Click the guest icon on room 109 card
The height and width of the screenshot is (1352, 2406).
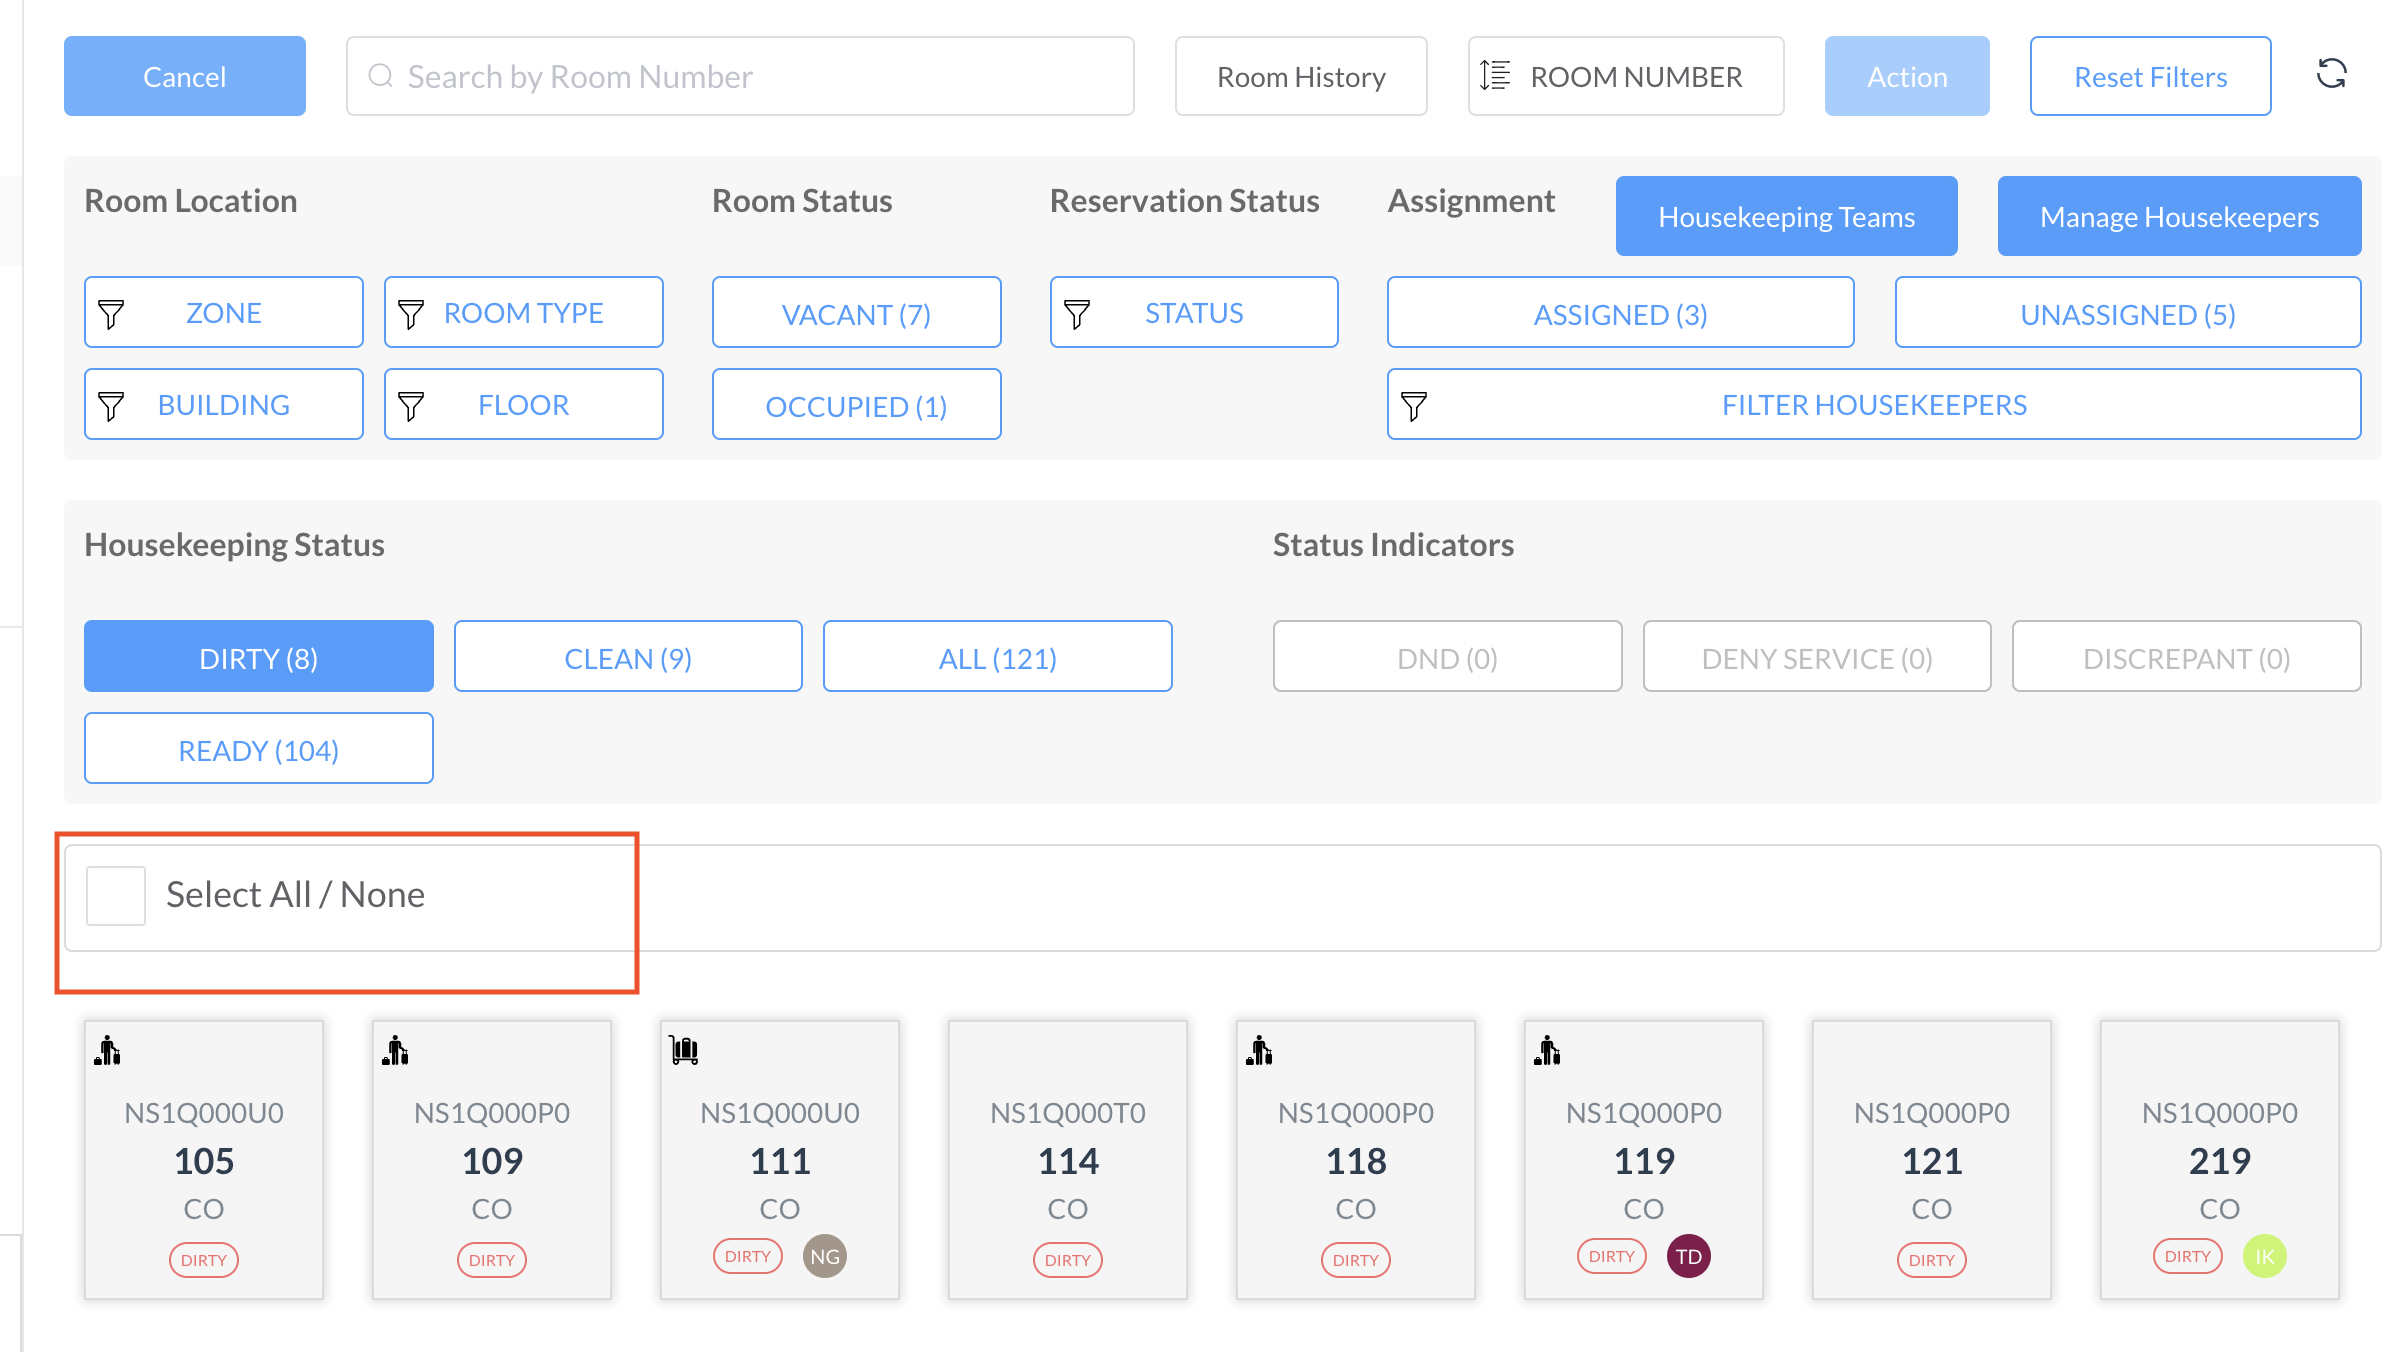point(395,1050)
